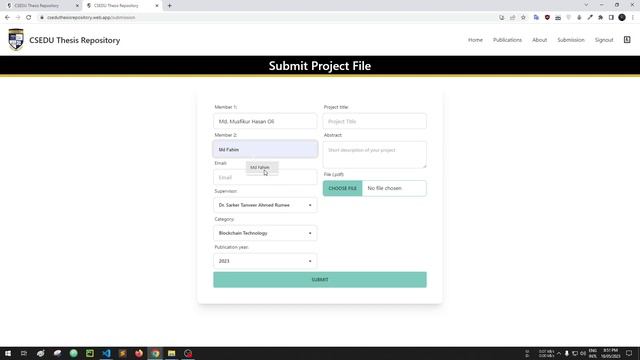Click the taskbar clock and date
Image resolution: width=640 pixels, height=360 pixels.
tap(610, 353)
